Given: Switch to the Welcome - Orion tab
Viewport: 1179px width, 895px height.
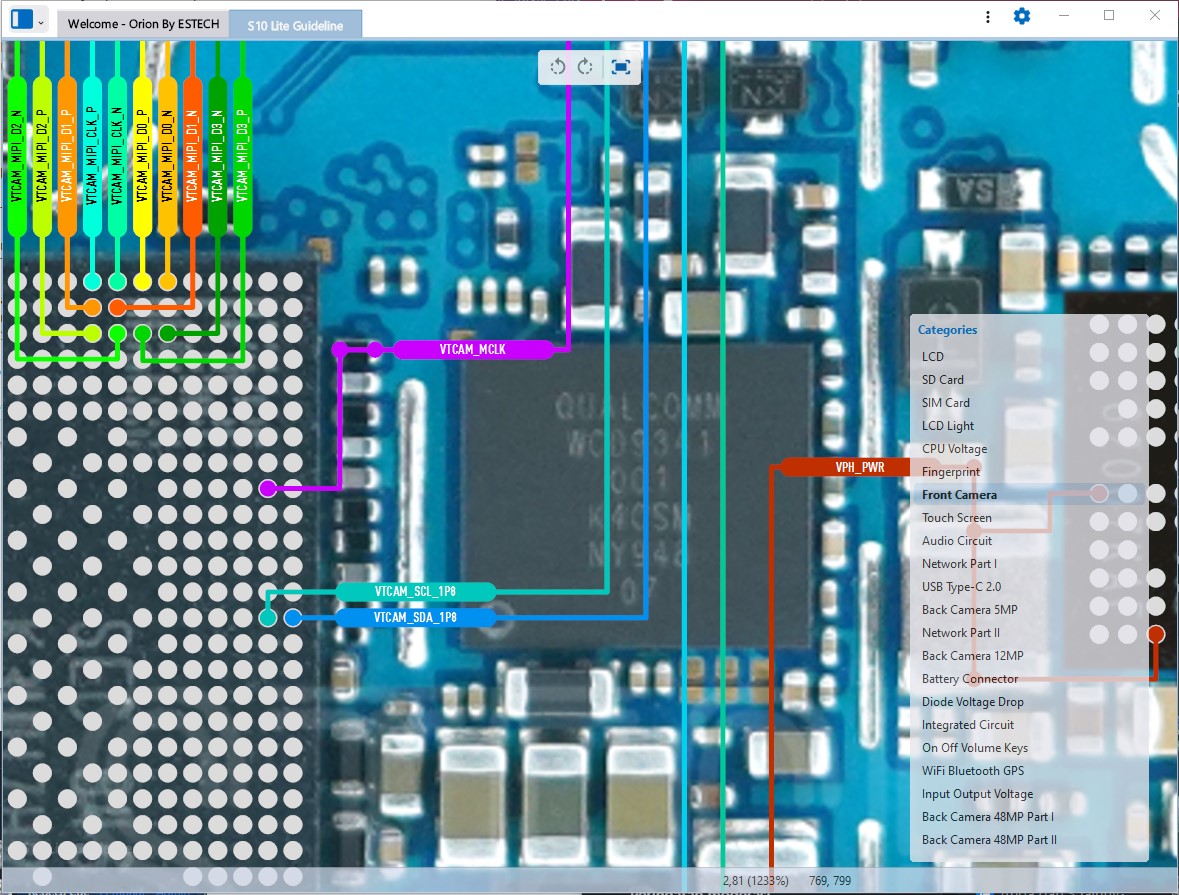Looking at the screenshot, I should [x=143, y=25].
